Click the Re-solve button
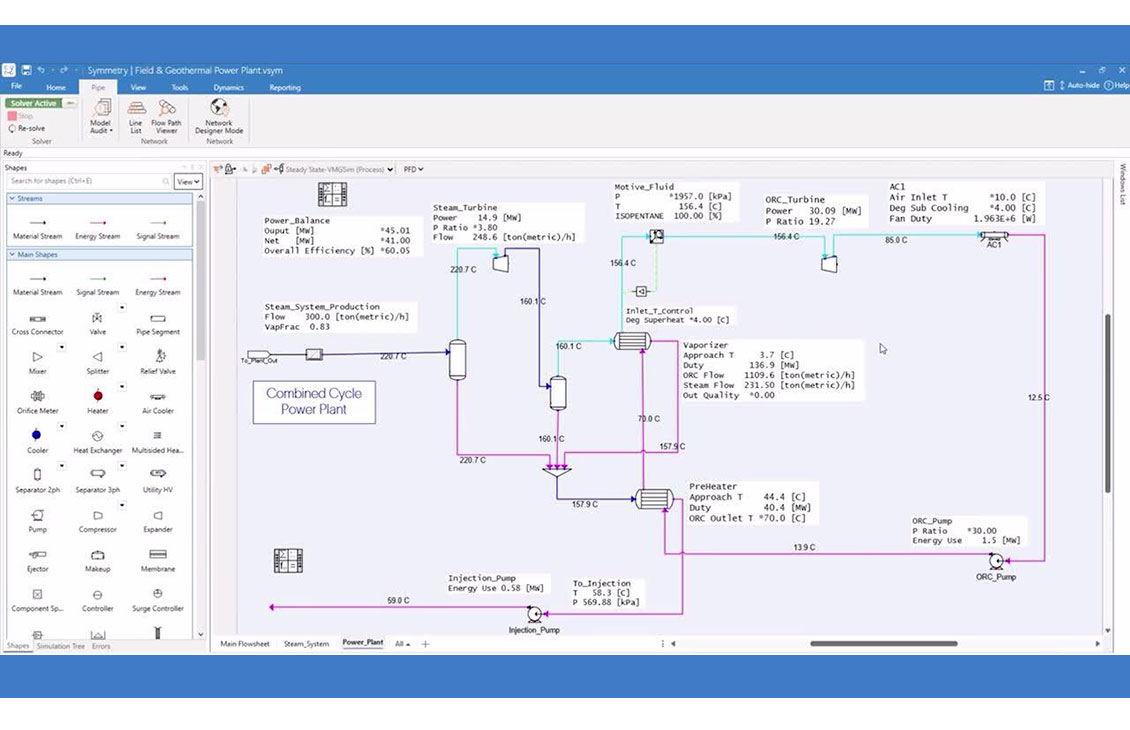The image size is (1130, 730). 27,128
